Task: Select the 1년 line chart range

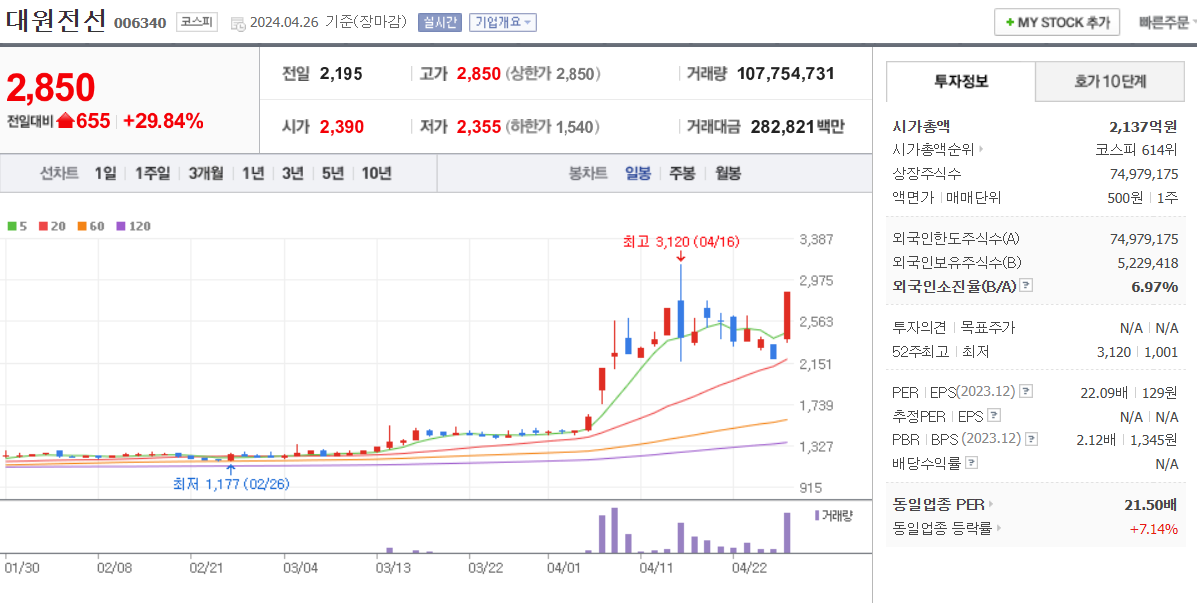Action: [x=253, y=173]
